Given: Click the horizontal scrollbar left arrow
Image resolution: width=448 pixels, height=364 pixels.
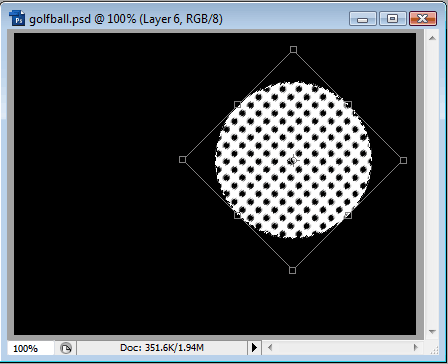Looking at the screenshot, I should point(270,348).
